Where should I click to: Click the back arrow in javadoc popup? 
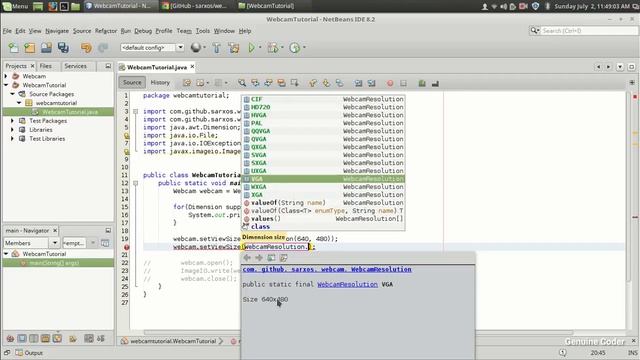click(x=247, y=258)
